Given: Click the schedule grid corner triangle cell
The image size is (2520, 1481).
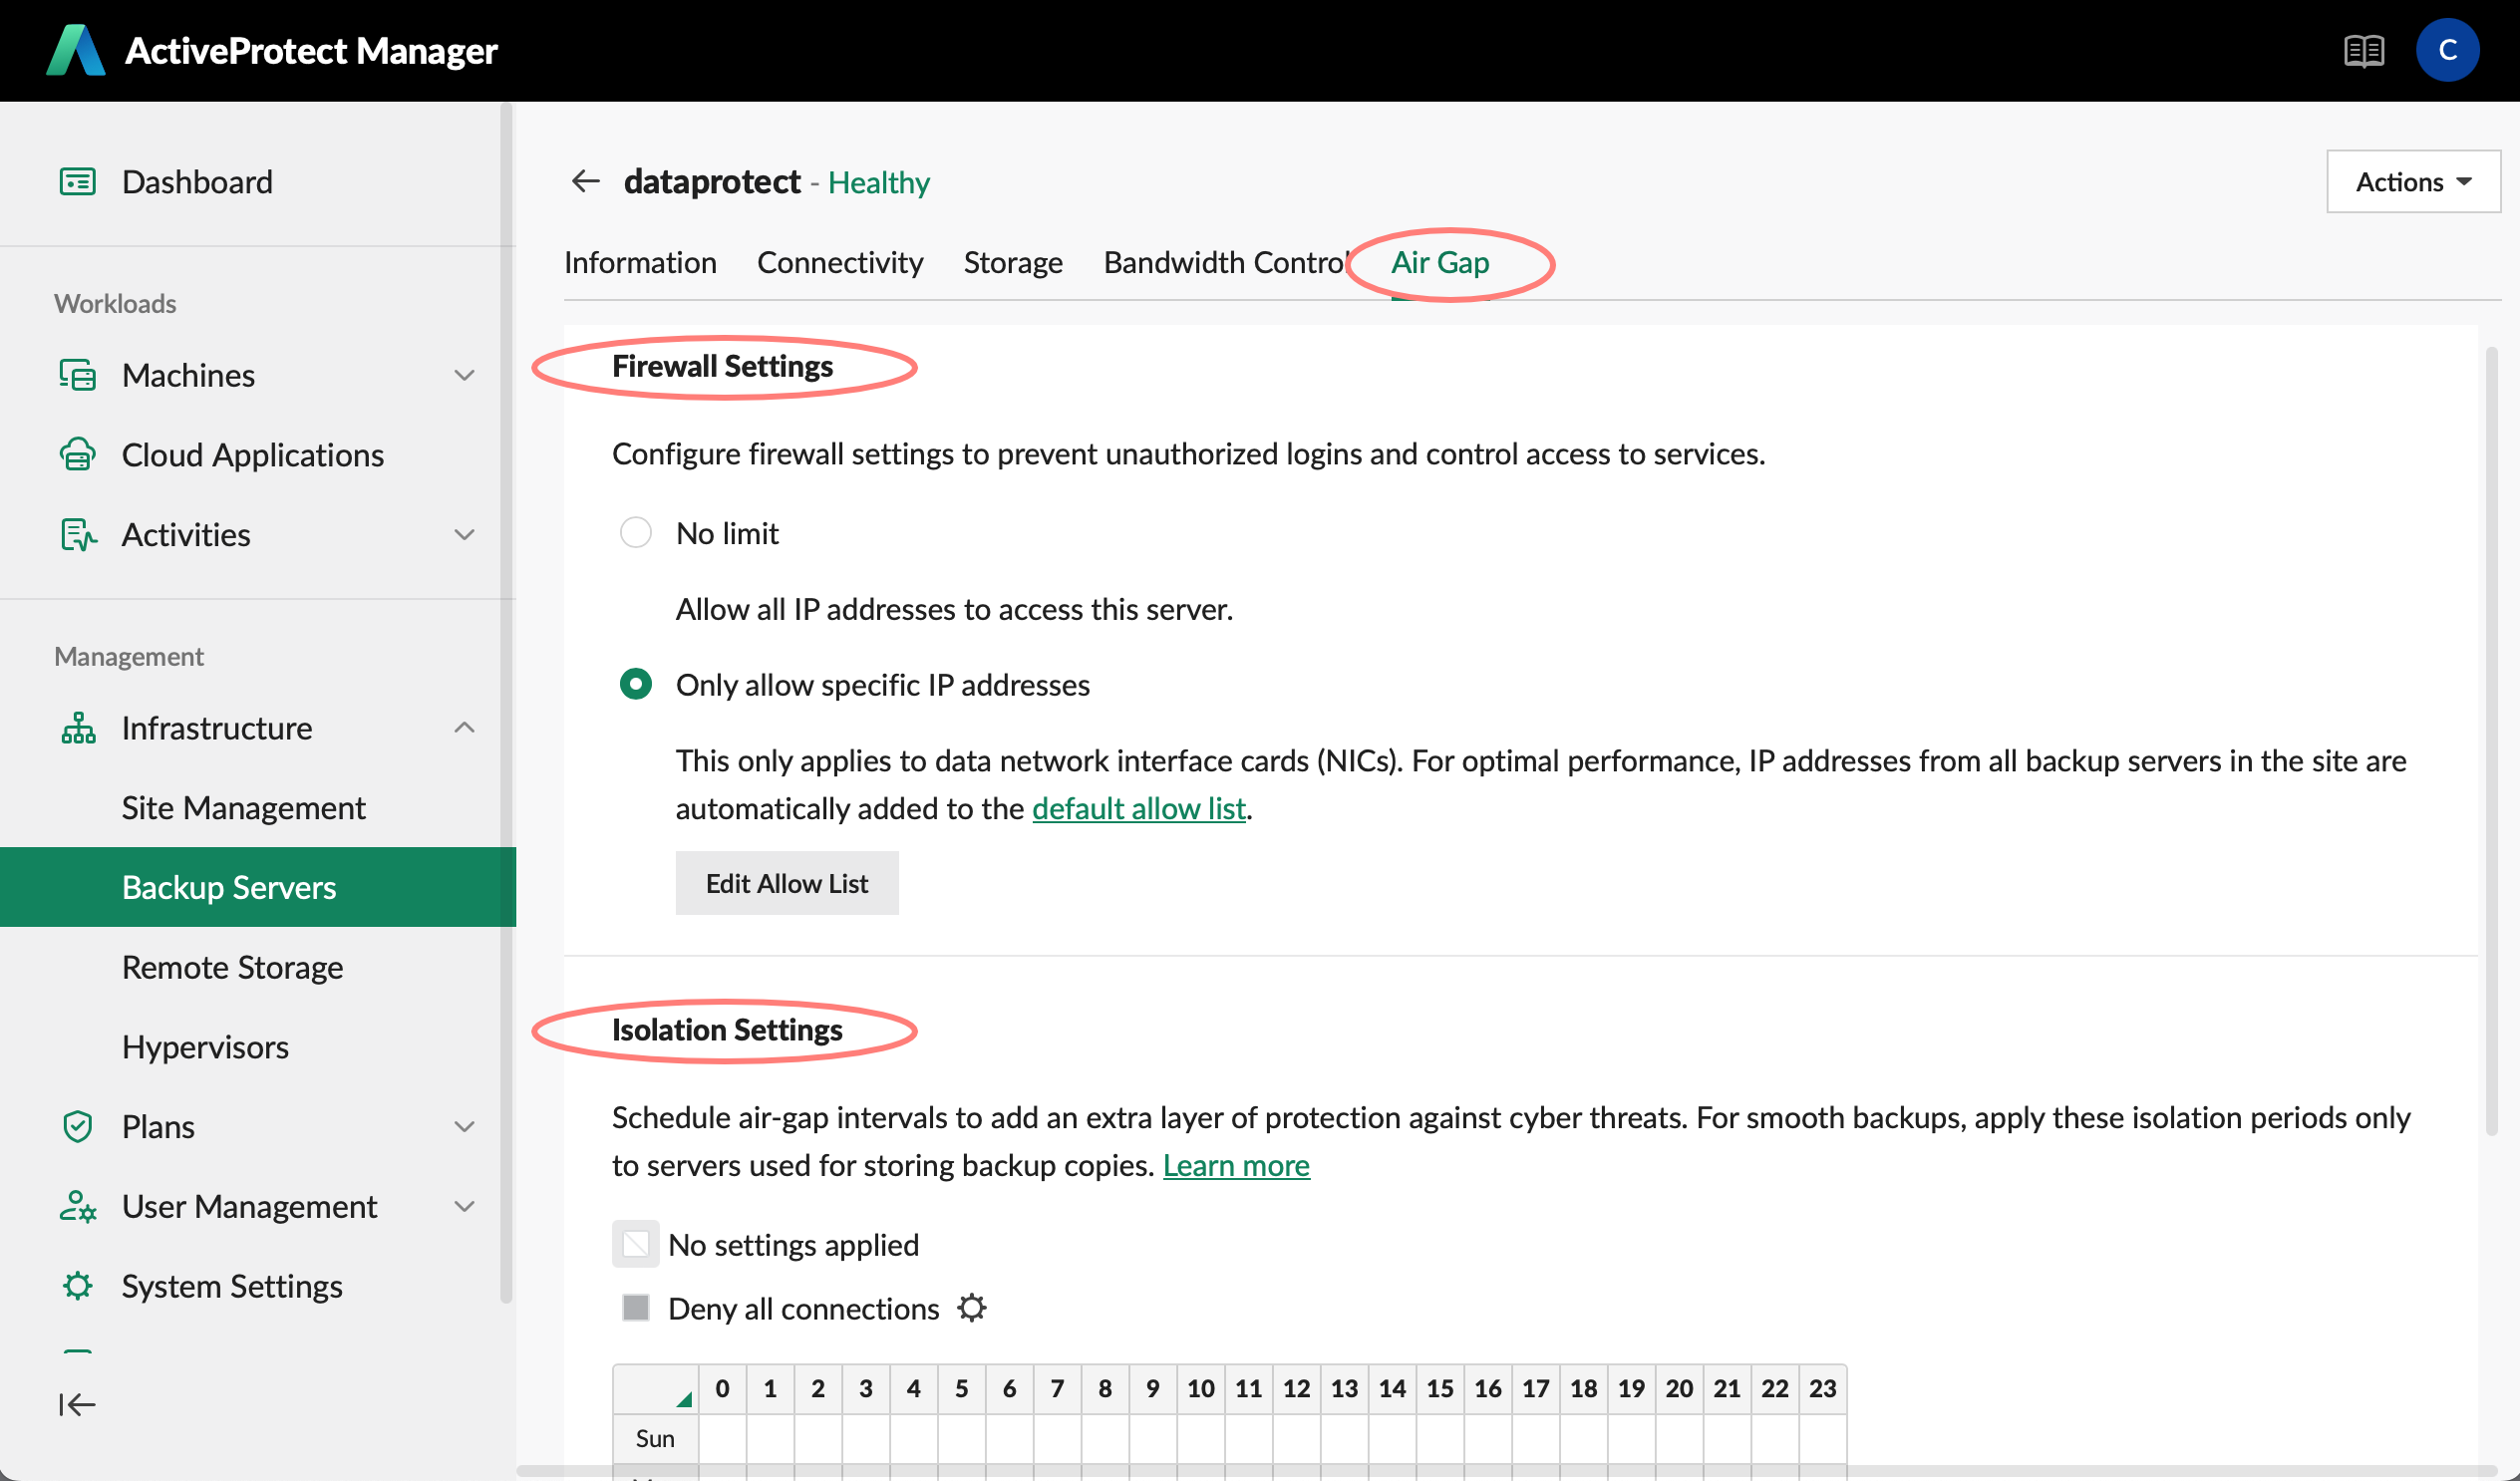Looking at the screenshot, I should click(x=656, y=1389).
